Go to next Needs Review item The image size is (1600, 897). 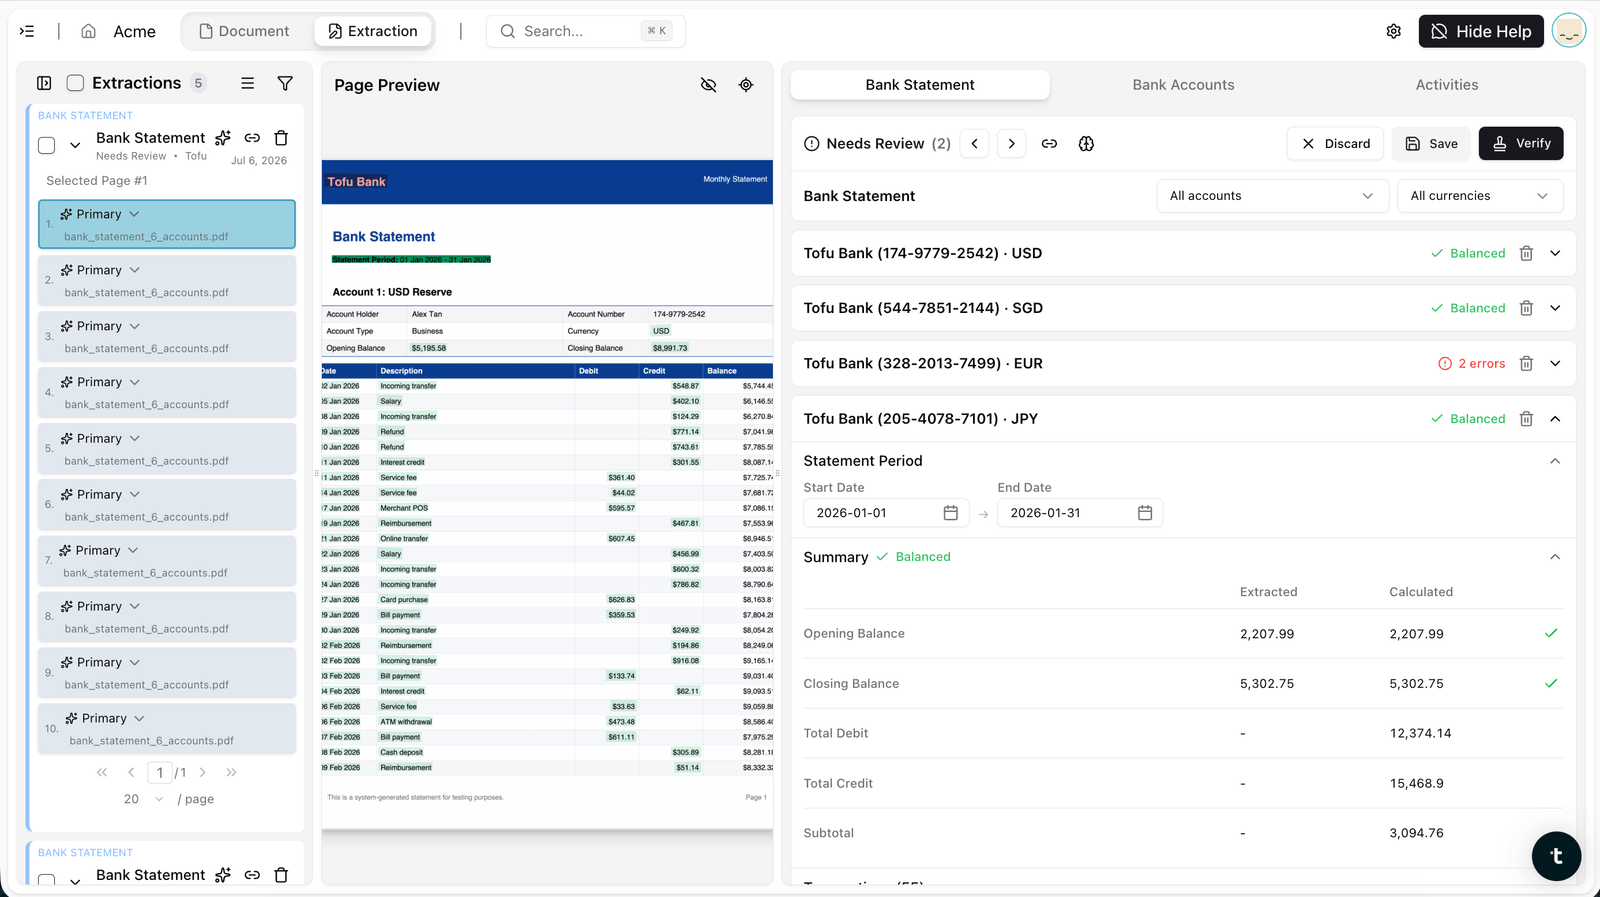(1012, 144)
